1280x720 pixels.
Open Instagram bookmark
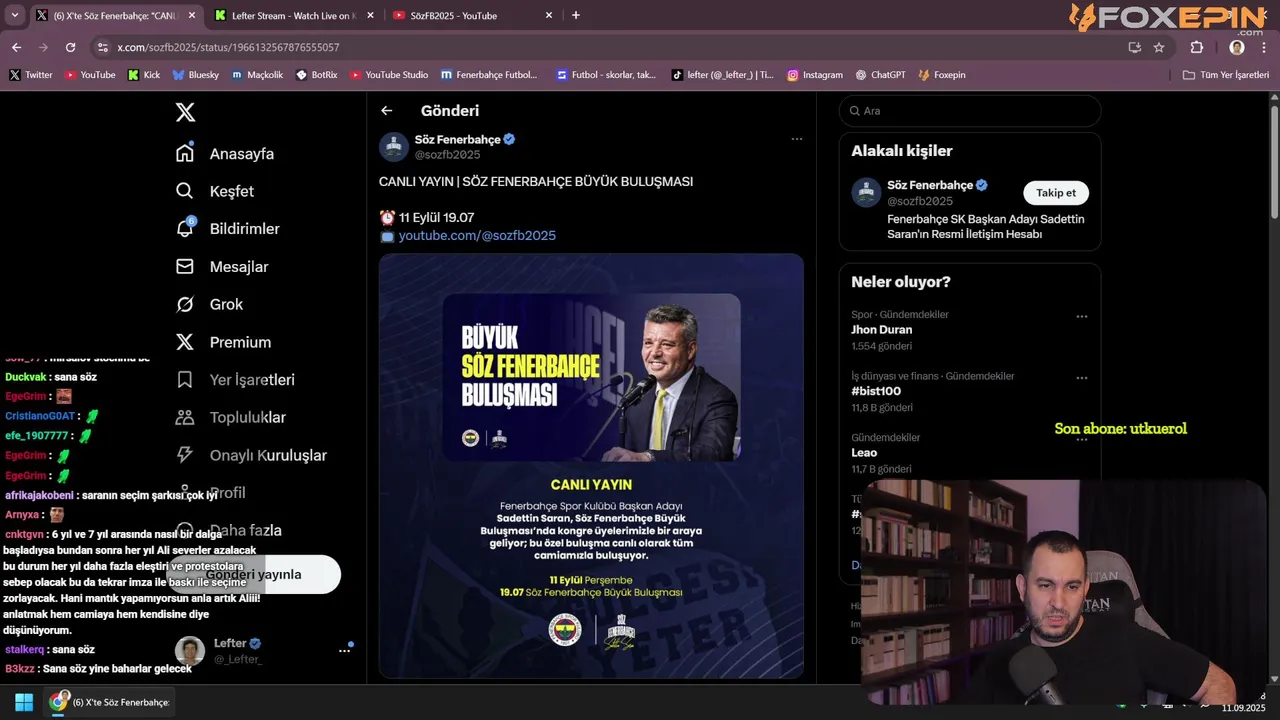pyautogui.click(x=815, y=75)
